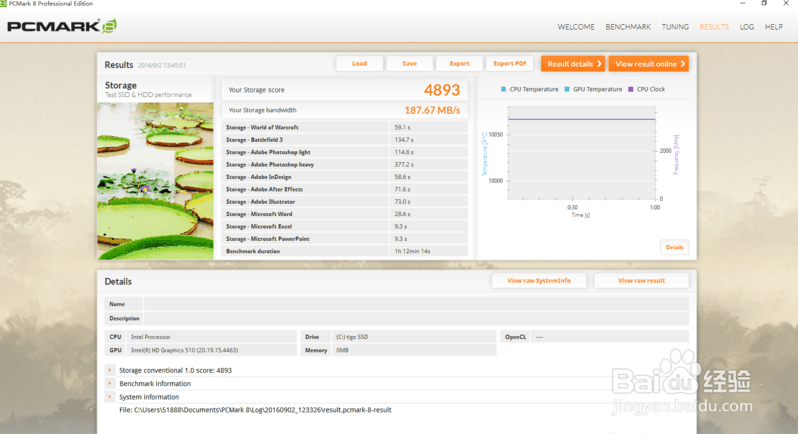Viewport: 798px width, 434px height.
Task: Expand Benchmark information section
Action: 110,384
